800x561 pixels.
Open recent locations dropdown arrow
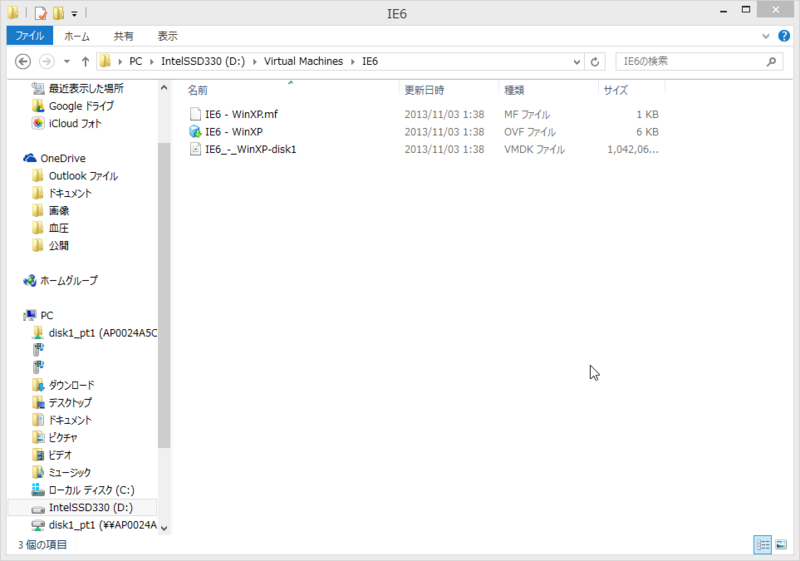point(67,62)
